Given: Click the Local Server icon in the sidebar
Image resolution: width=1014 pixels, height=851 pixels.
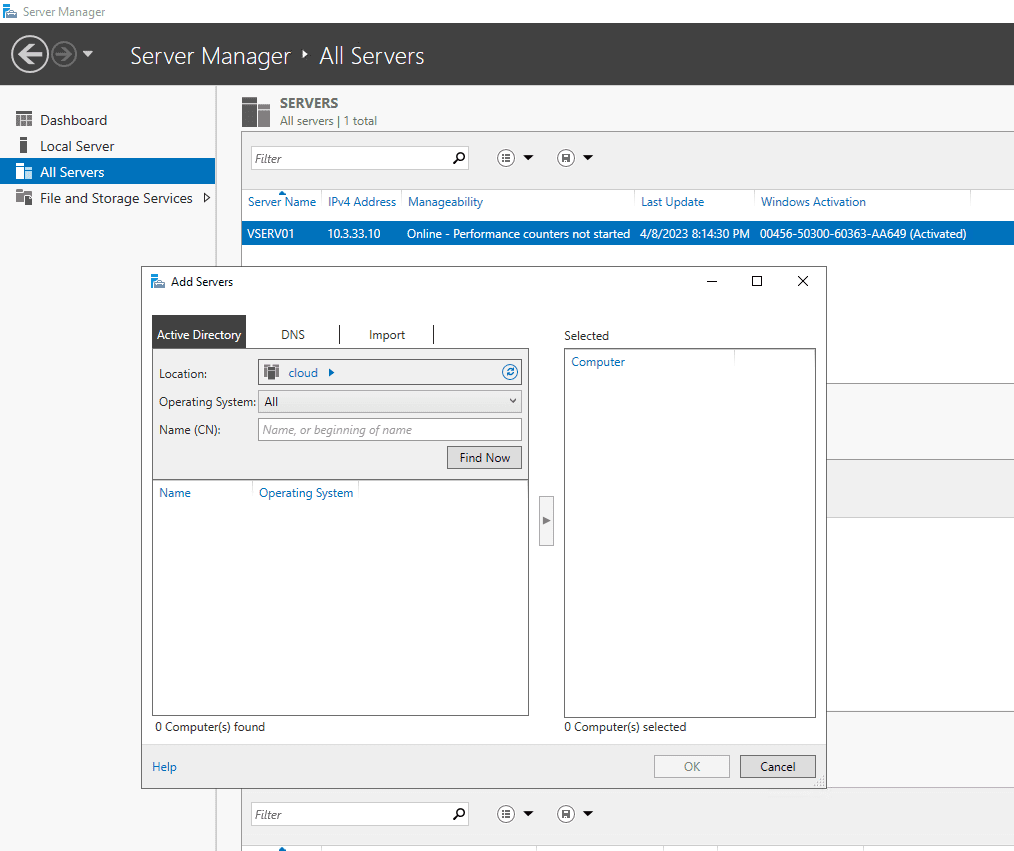Looking at the screenshot, I should (x=24, y=145).
